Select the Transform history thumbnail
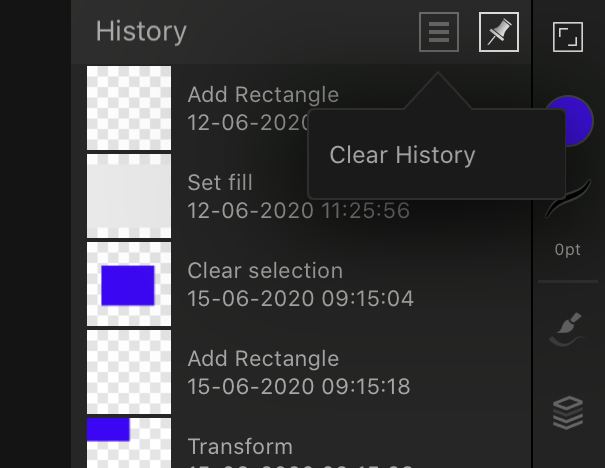605x468 pixels. 129,443
